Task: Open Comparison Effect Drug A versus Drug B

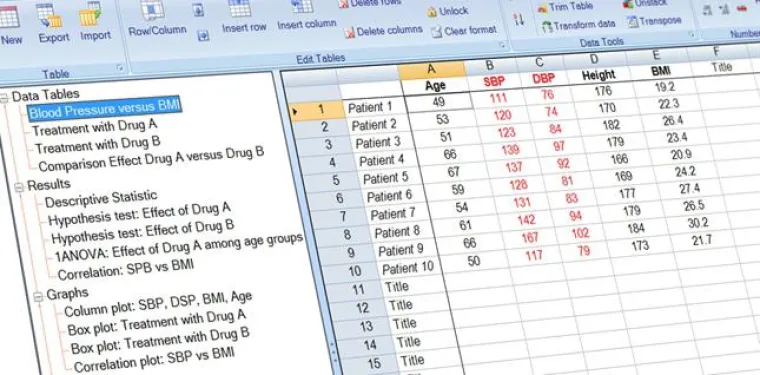Action: point(151,159)
